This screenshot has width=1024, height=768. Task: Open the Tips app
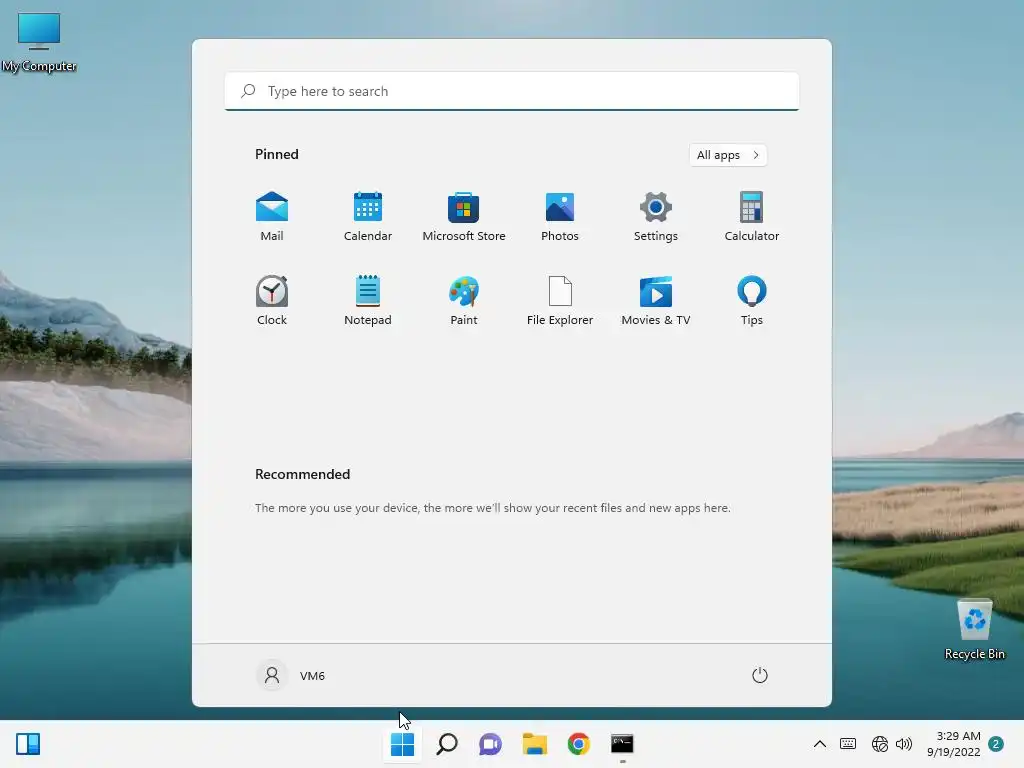(752, 301)
